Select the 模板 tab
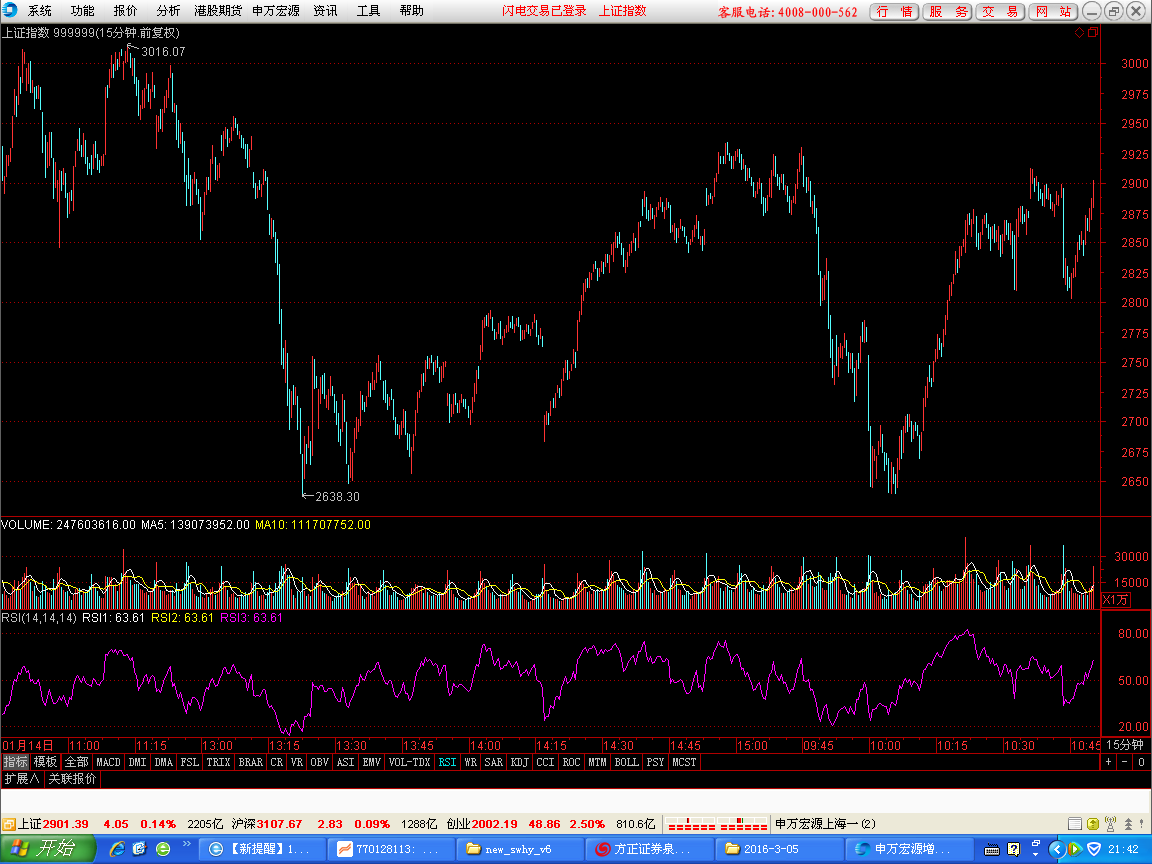This screenshot has width=1152, height=864. pos(46,762)
